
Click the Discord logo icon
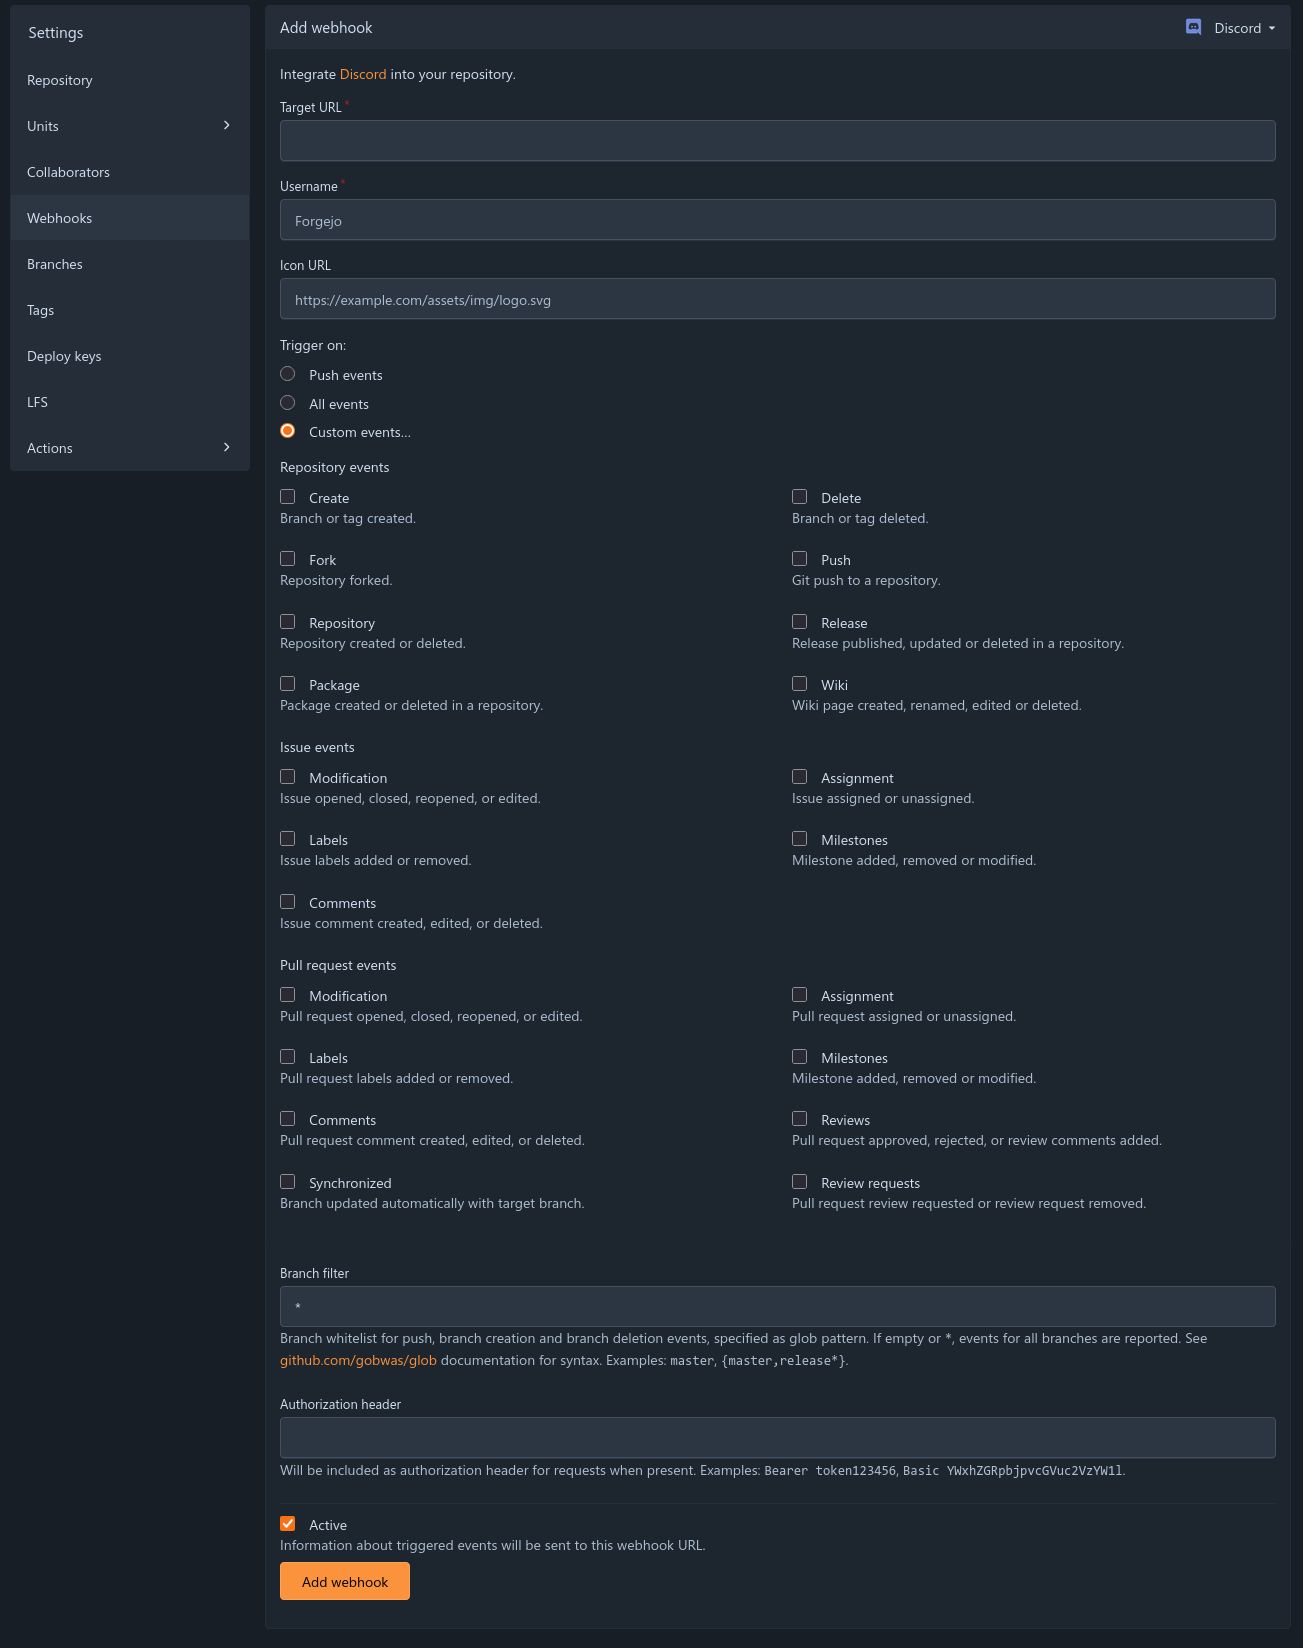(1193, 27)
